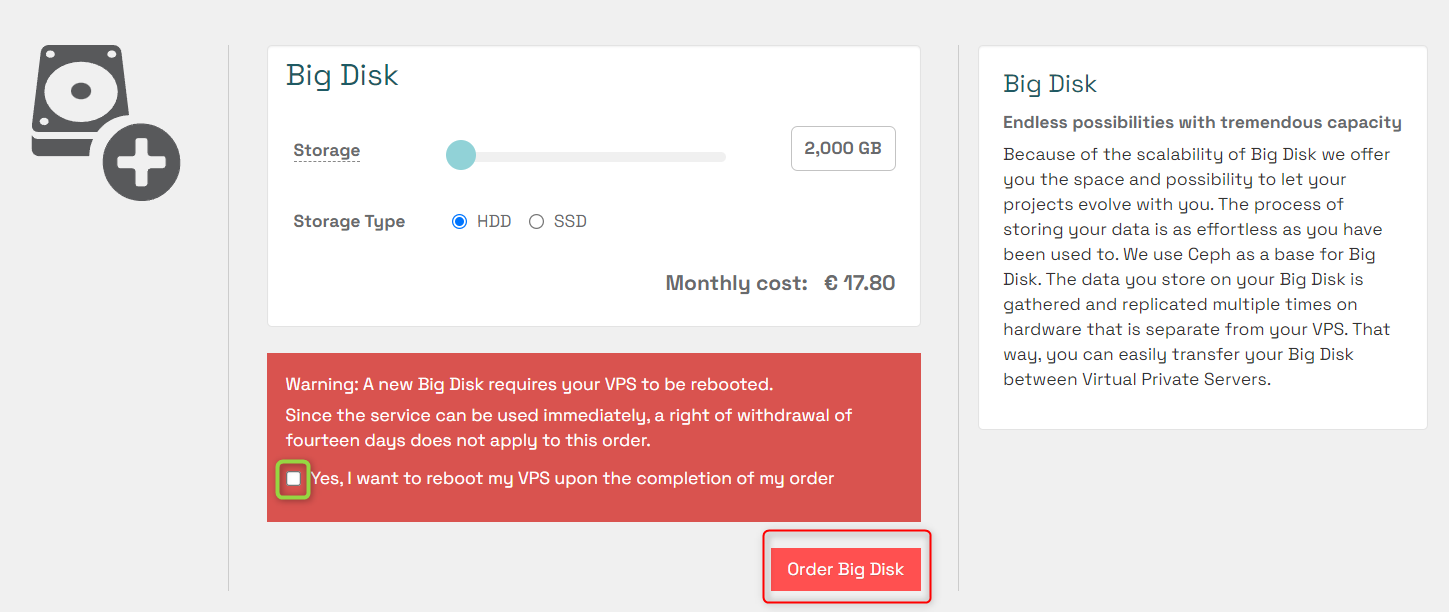Click the Big Disk heading in the order card

[x=342, y=76]
